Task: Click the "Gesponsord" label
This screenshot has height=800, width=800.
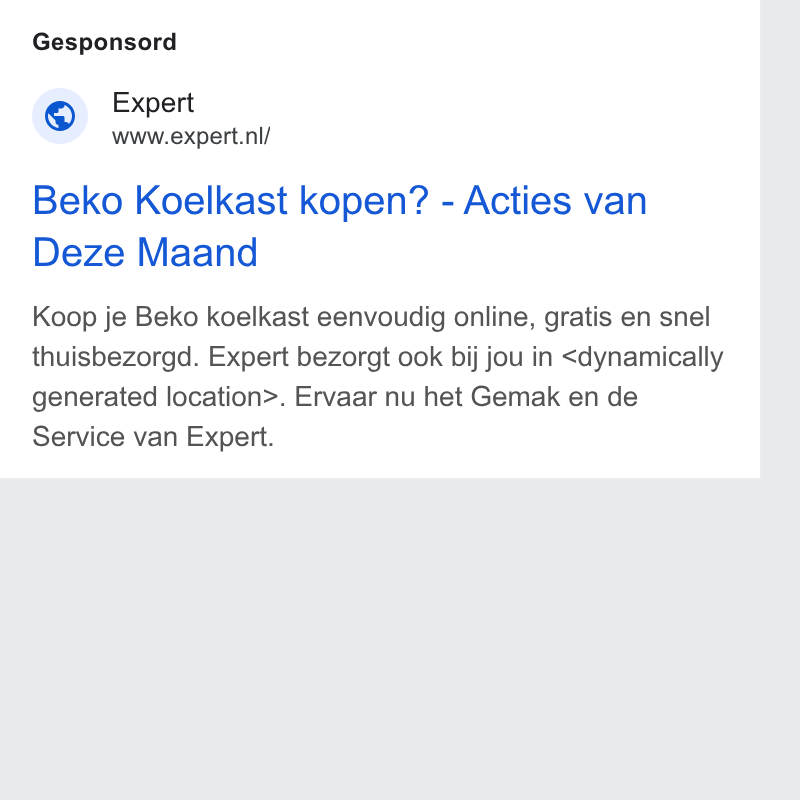Action: point(105,42)
